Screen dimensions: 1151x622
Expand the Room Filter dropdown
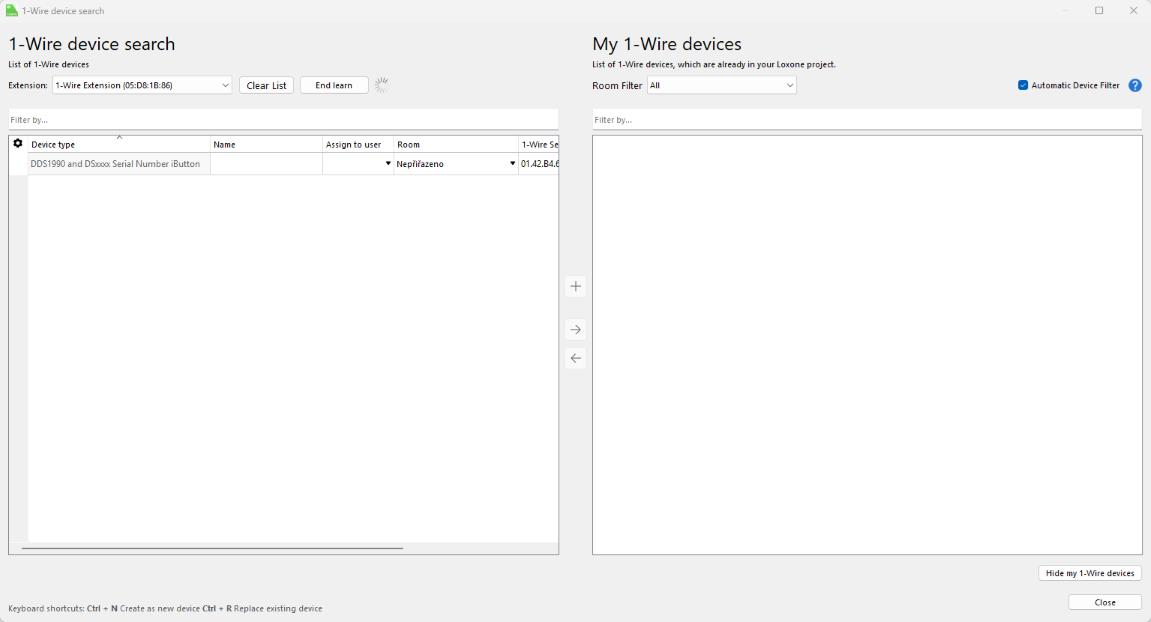[x=721, y=86]
